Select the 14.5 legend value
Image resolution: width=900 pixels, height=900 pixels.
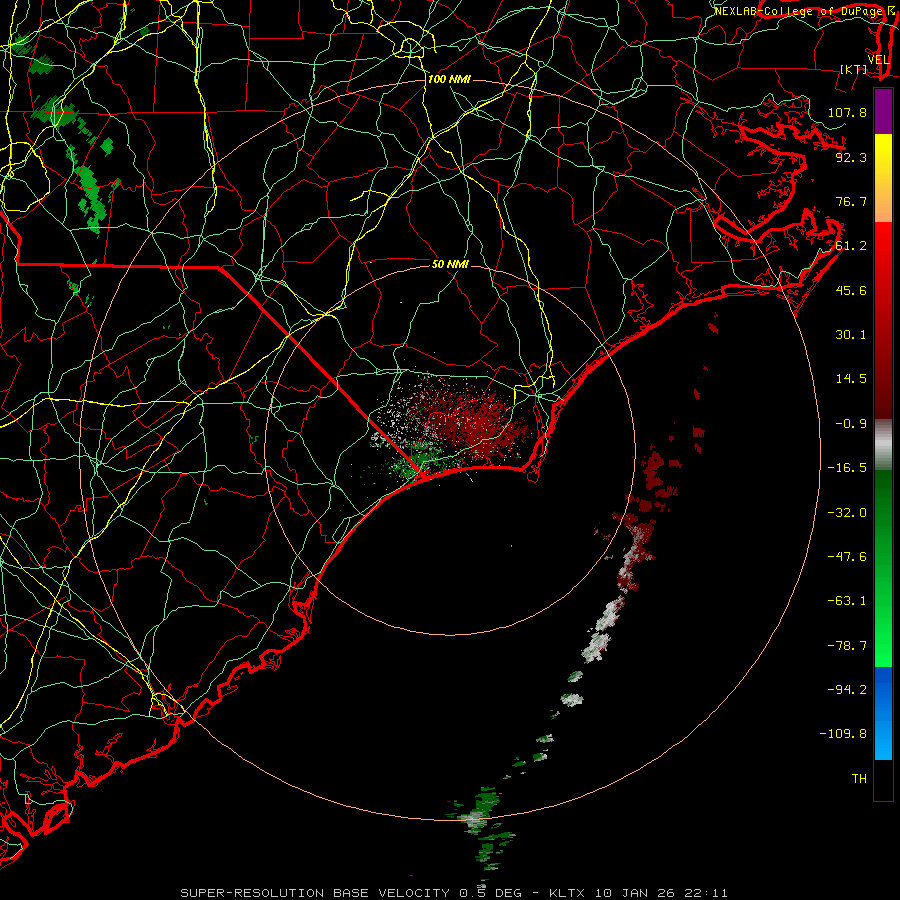tap(851, 379)
